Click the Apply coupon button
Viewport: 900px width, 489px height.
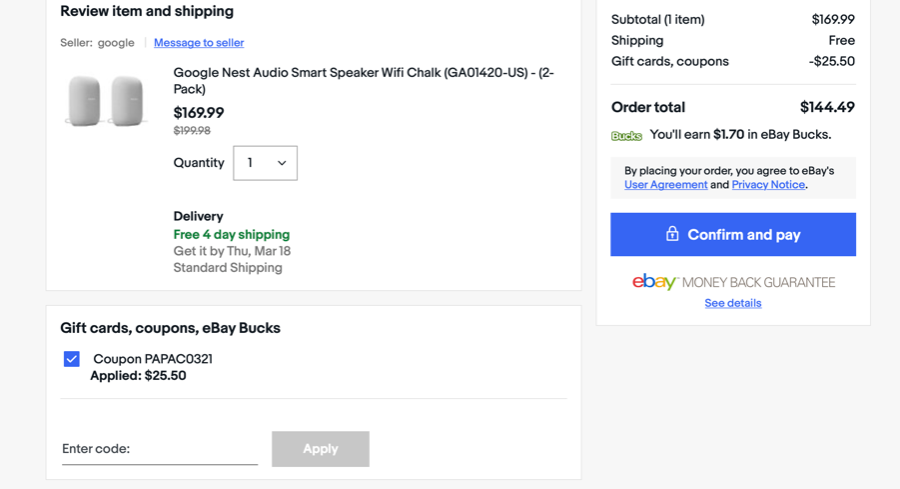pos(320,449)
